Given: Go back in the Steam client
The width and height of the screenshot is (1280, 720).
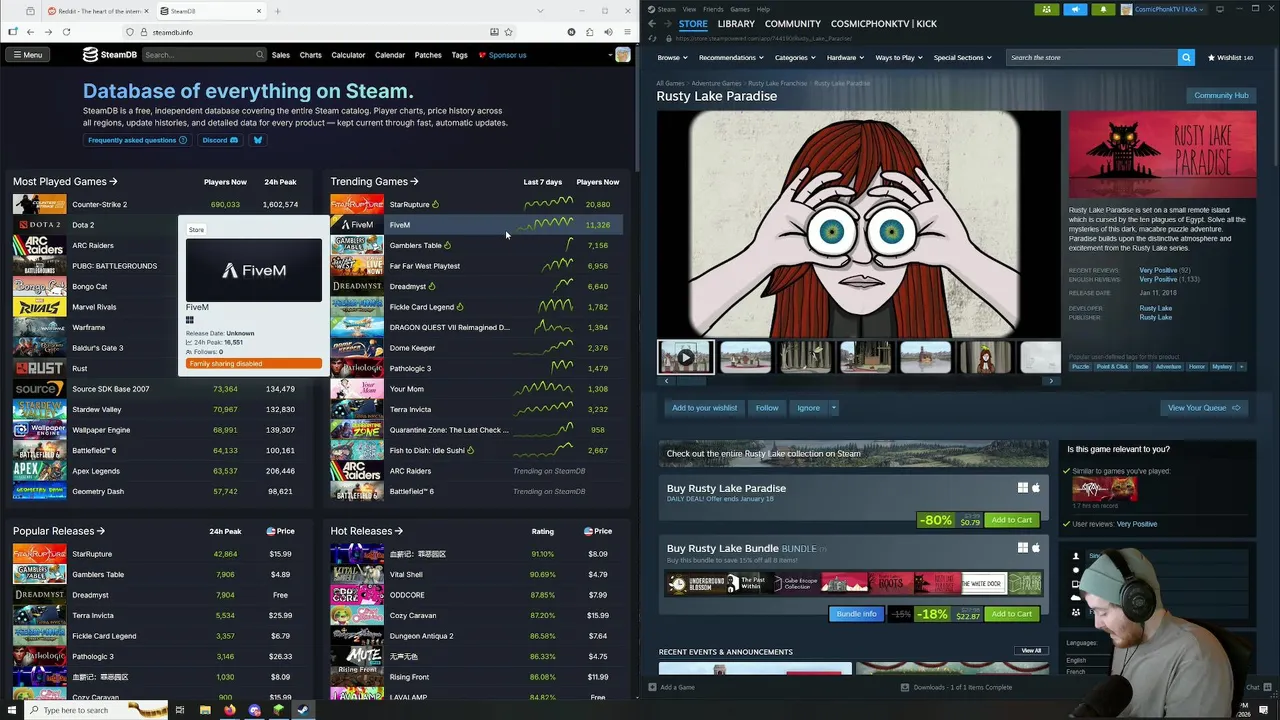Looking at the screenshot, I should (x=652, y=24).
